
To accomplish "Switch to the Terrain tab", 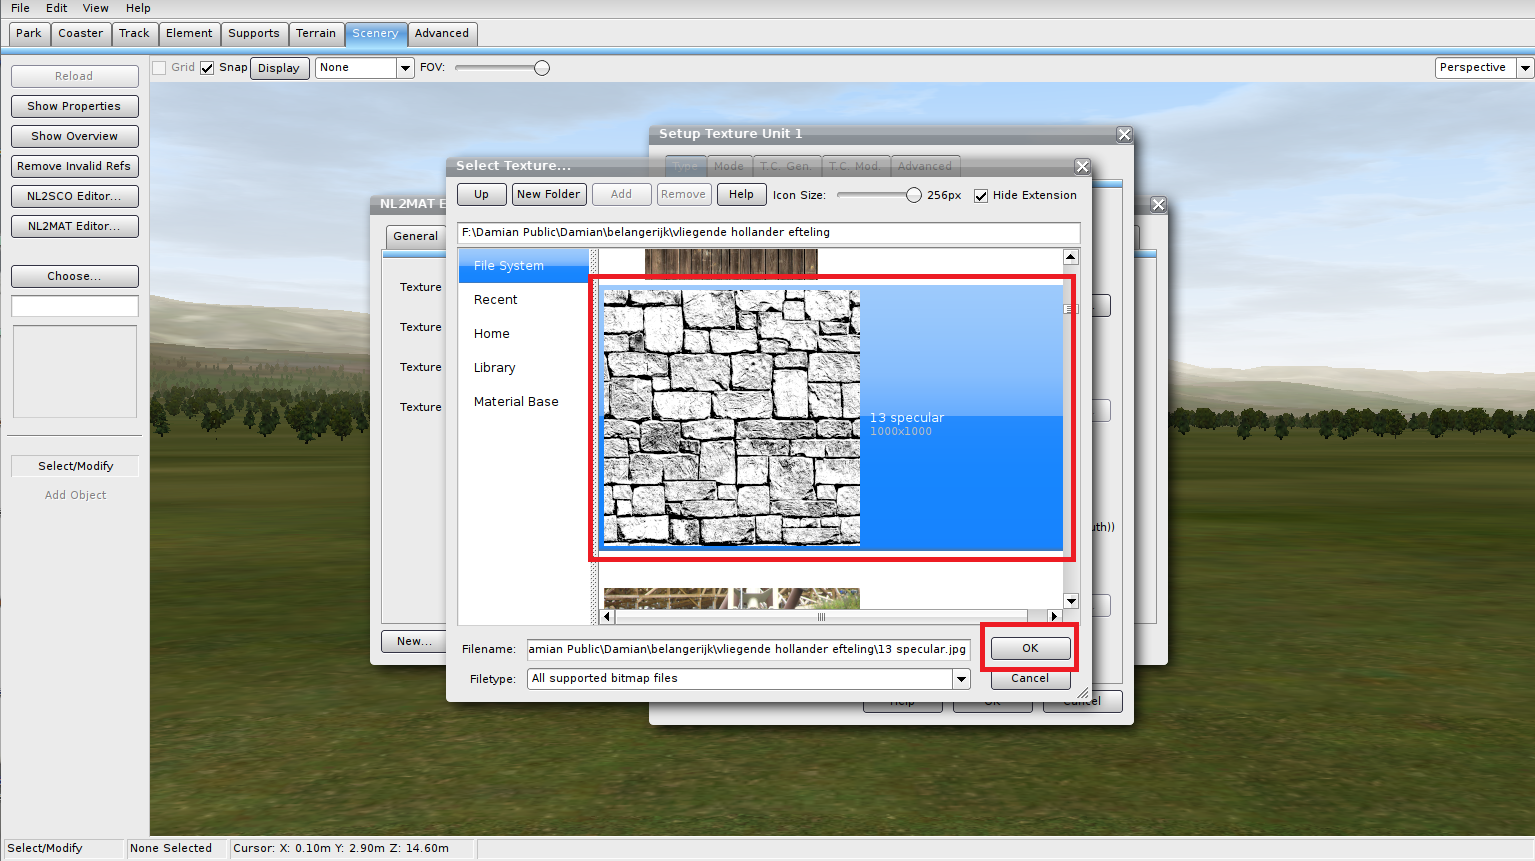I will (x=316, y=34).
